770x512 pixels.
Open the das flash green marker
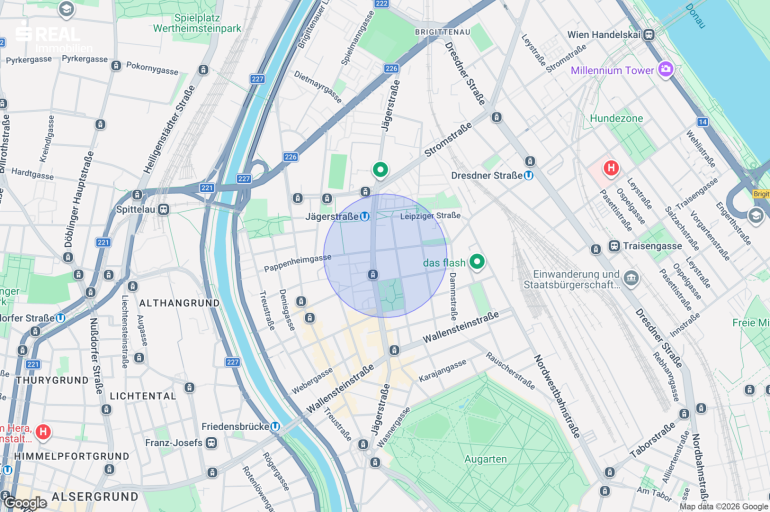[x=476, y=262]
